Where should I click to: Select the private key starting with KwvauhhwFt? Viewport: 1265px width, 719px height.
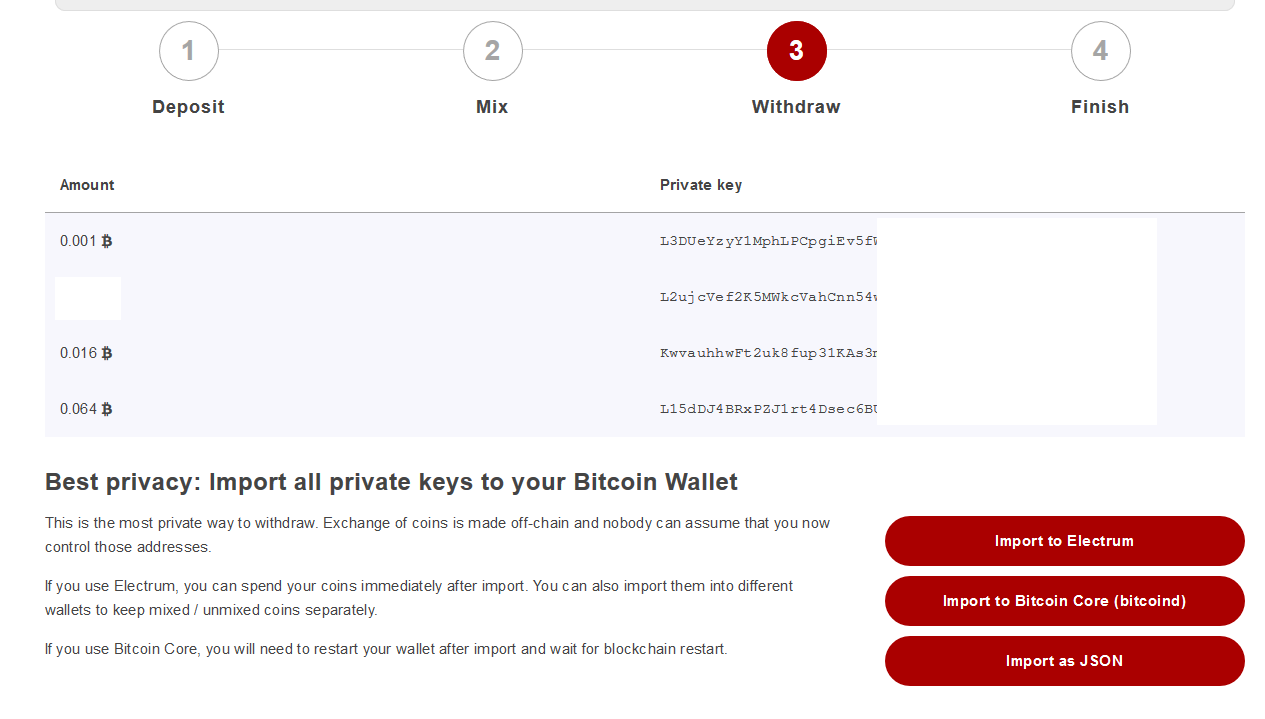tap(768, 353)
